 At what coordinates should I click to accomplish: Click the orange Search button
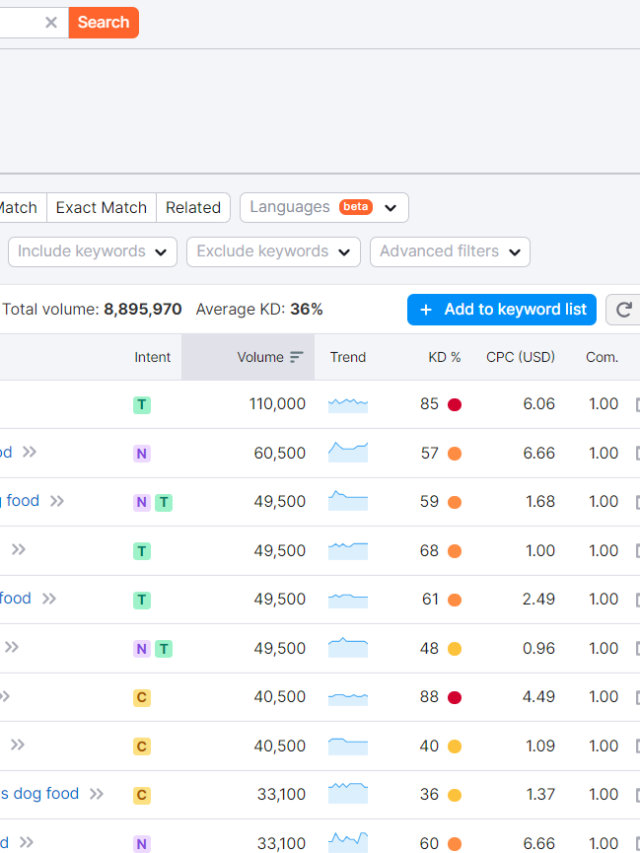click(103, 22)
